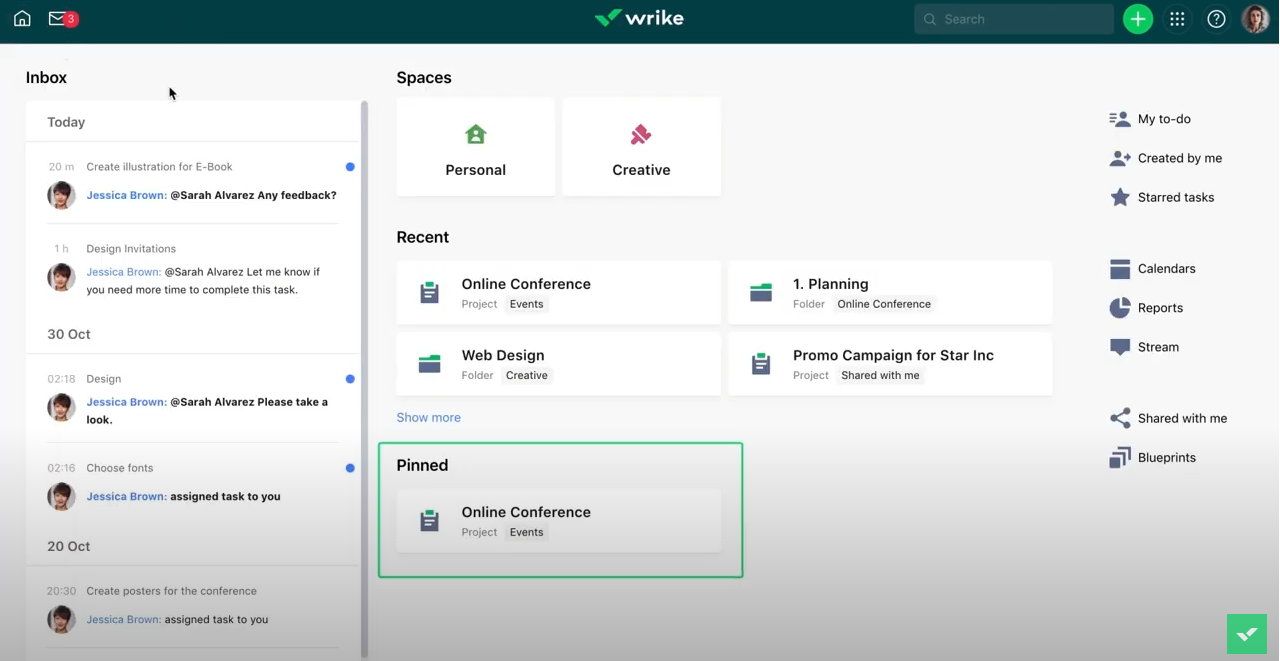Click the Events tag in Recent card

coord(527,304)
